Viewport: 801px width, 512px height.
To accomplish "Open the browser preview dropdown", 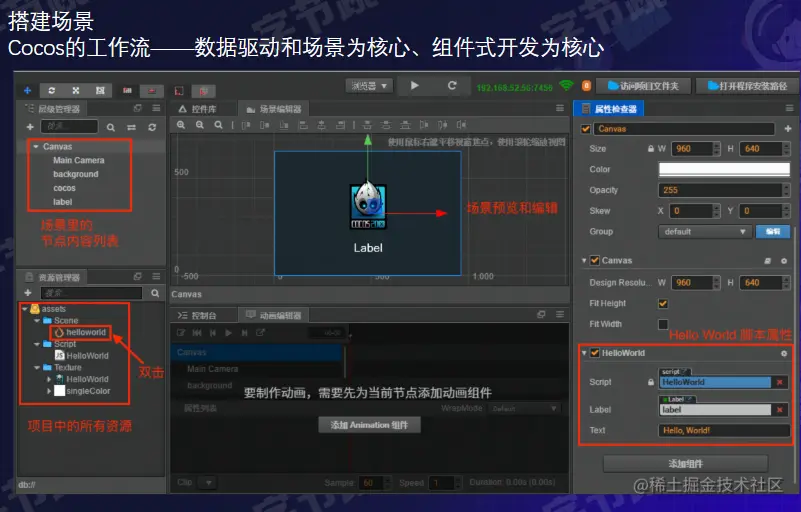I will coord(369,86).
